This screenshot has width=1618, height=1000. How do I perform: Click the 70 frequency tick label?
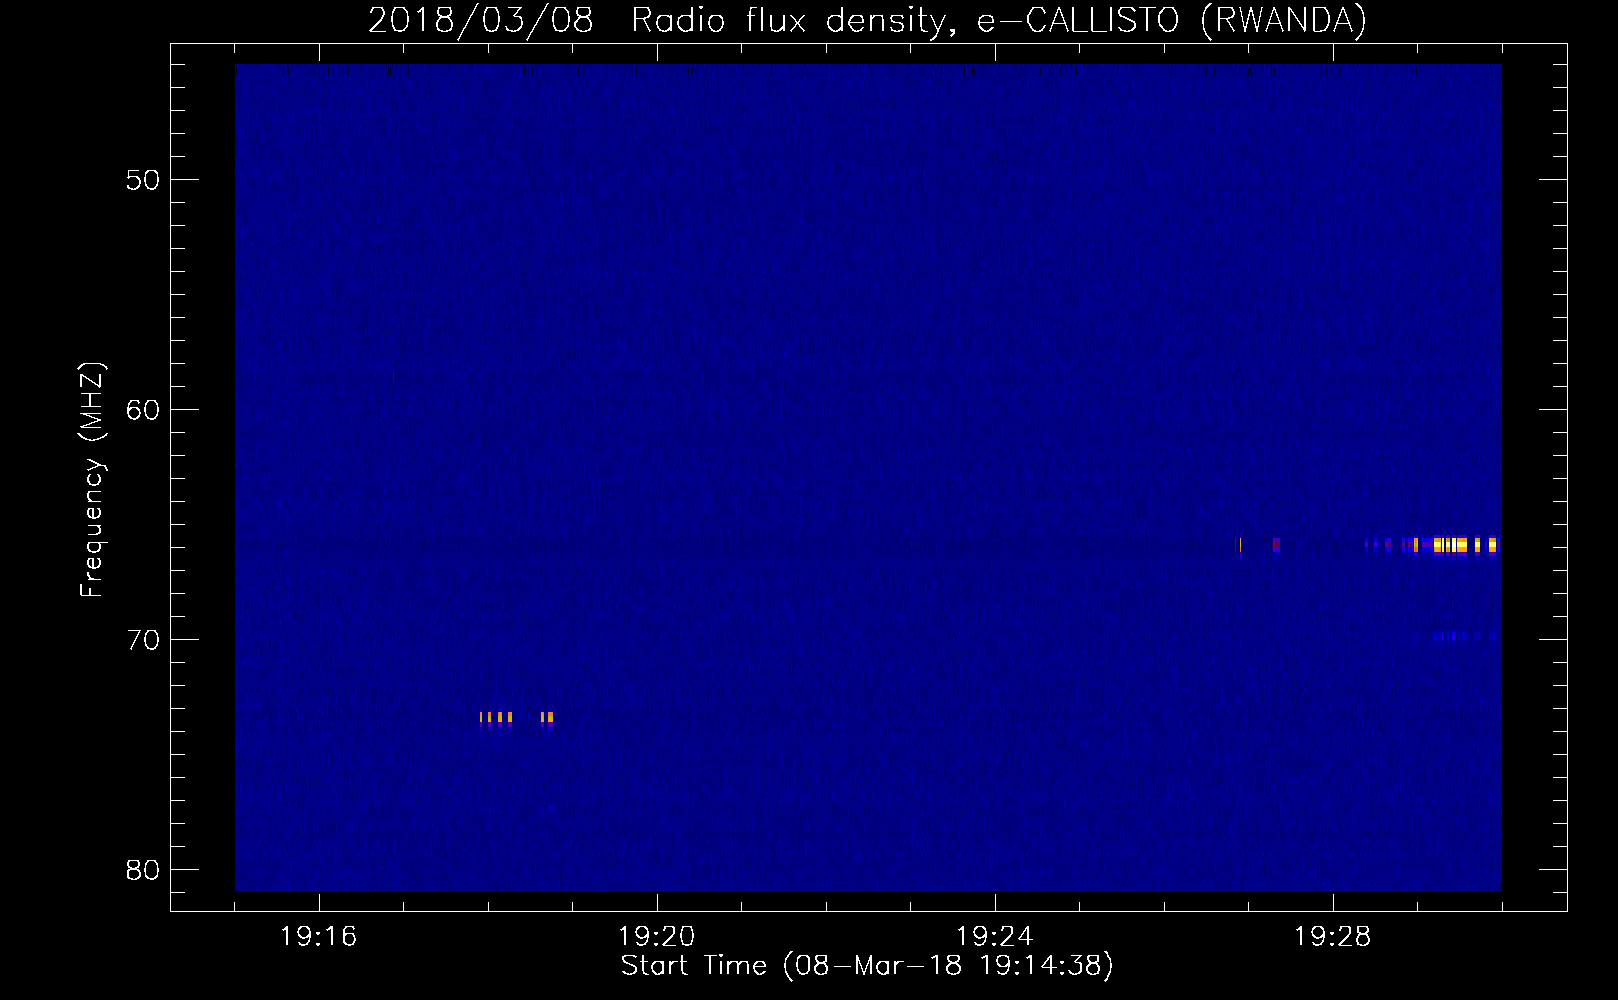pos(144,640)
